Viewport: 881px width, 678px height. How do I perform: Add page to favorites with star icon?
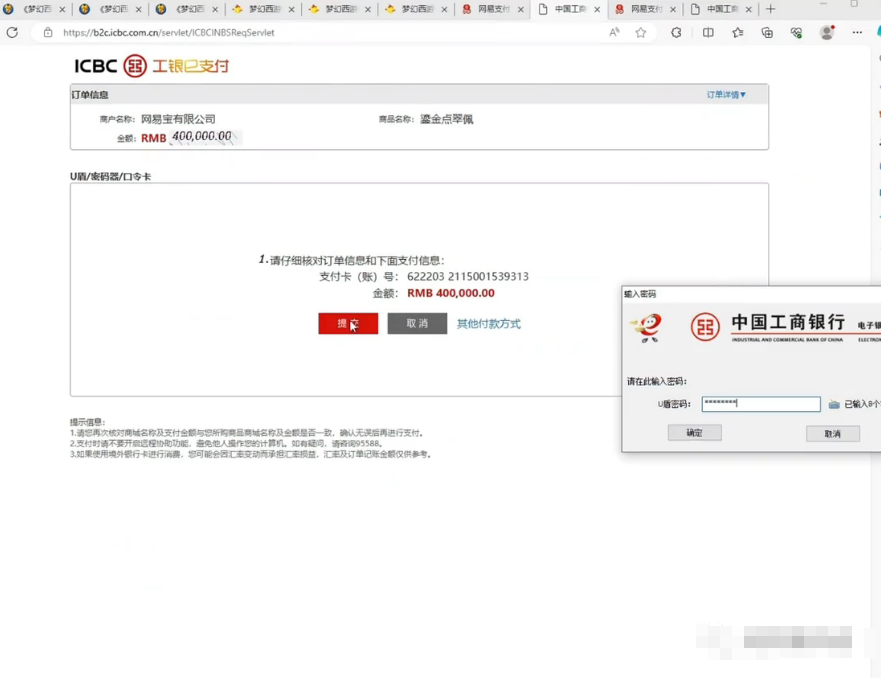click(641, 32)
